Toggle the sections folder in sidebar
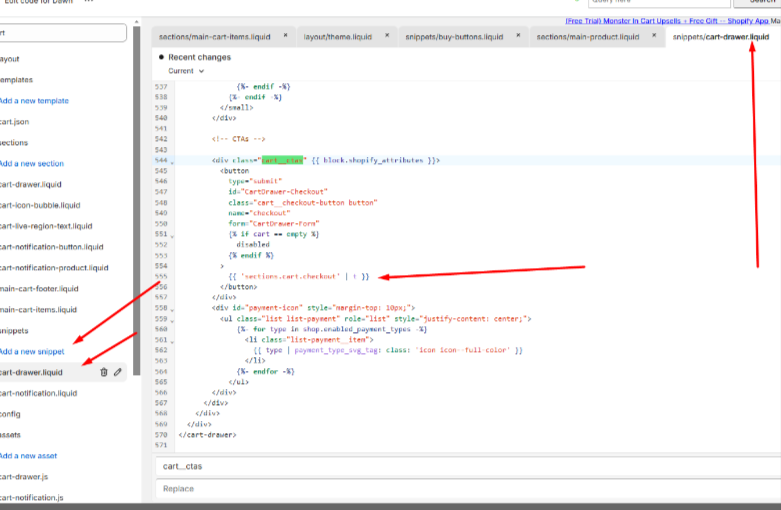The height and width of the screenshot is (510, 781). [14, 142]
